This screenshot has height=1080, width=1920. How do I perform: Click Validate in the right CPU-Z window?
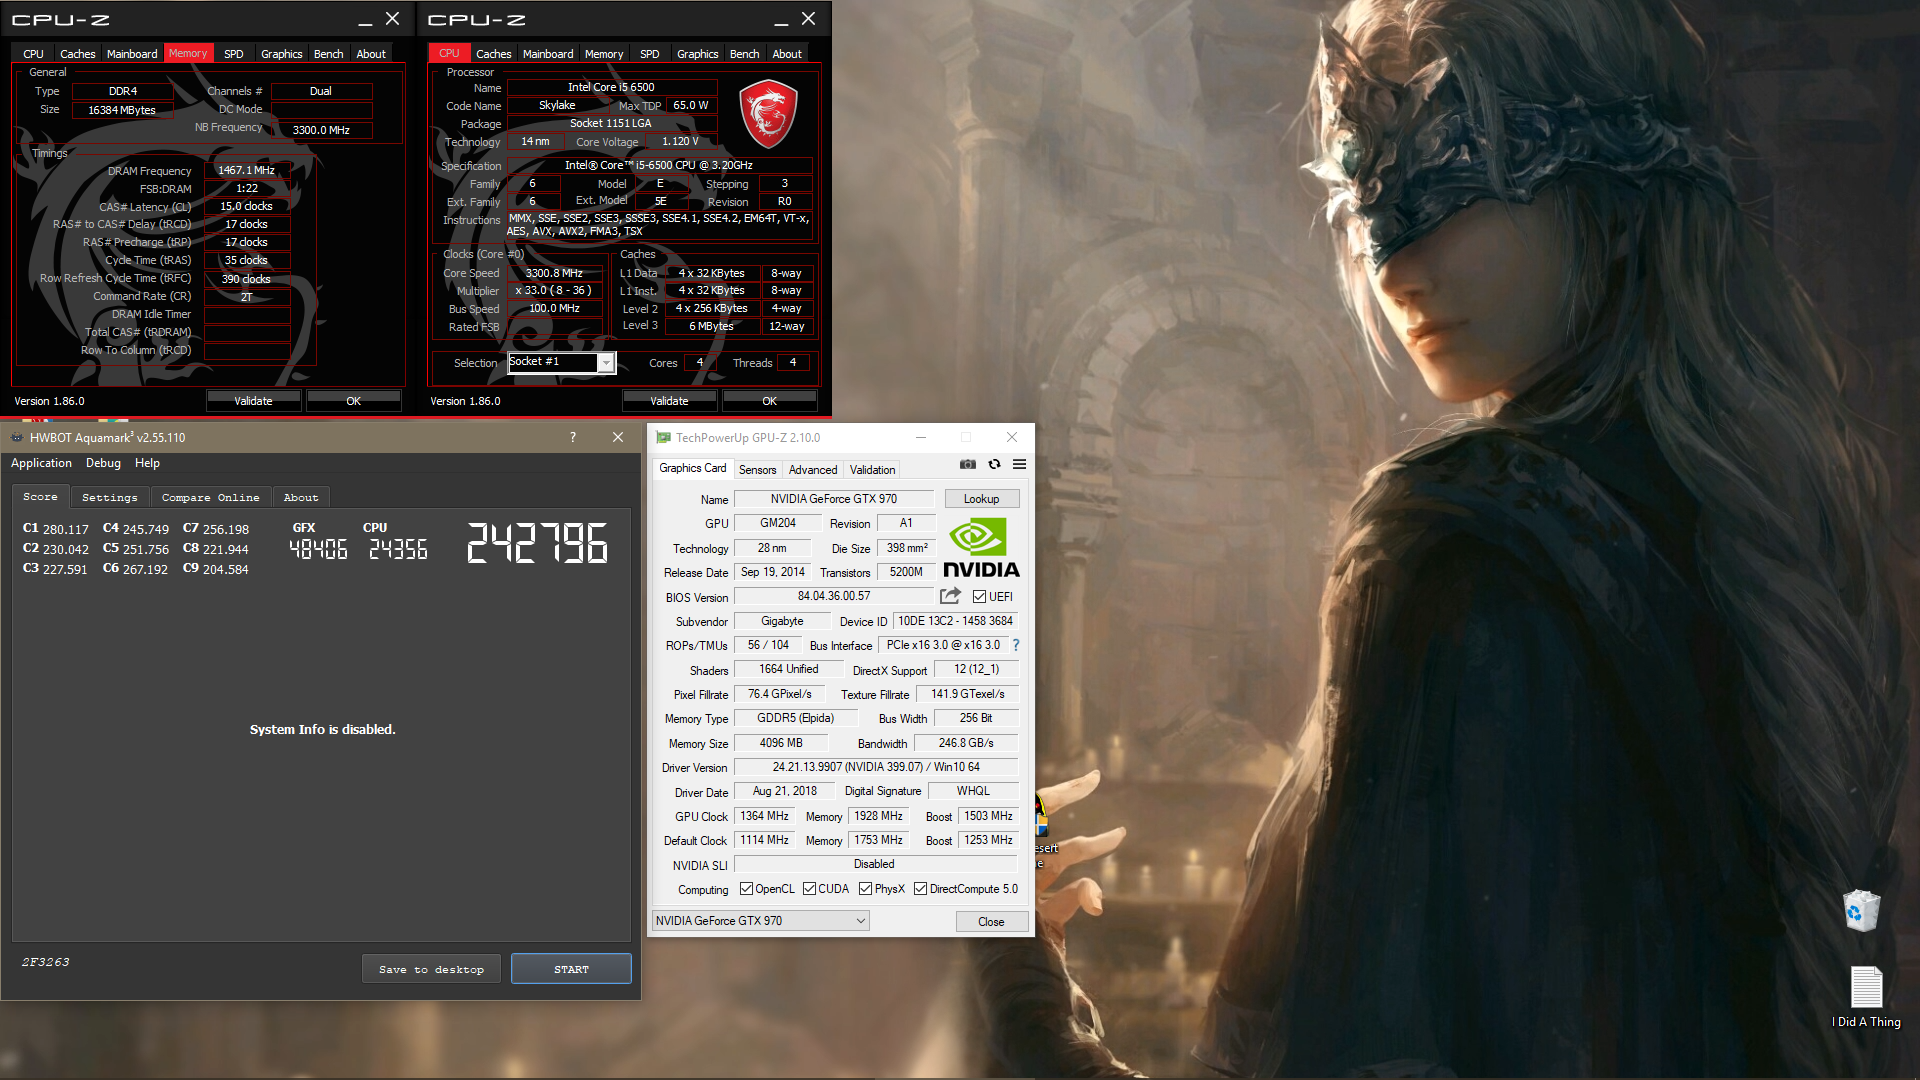pos(669,401)
